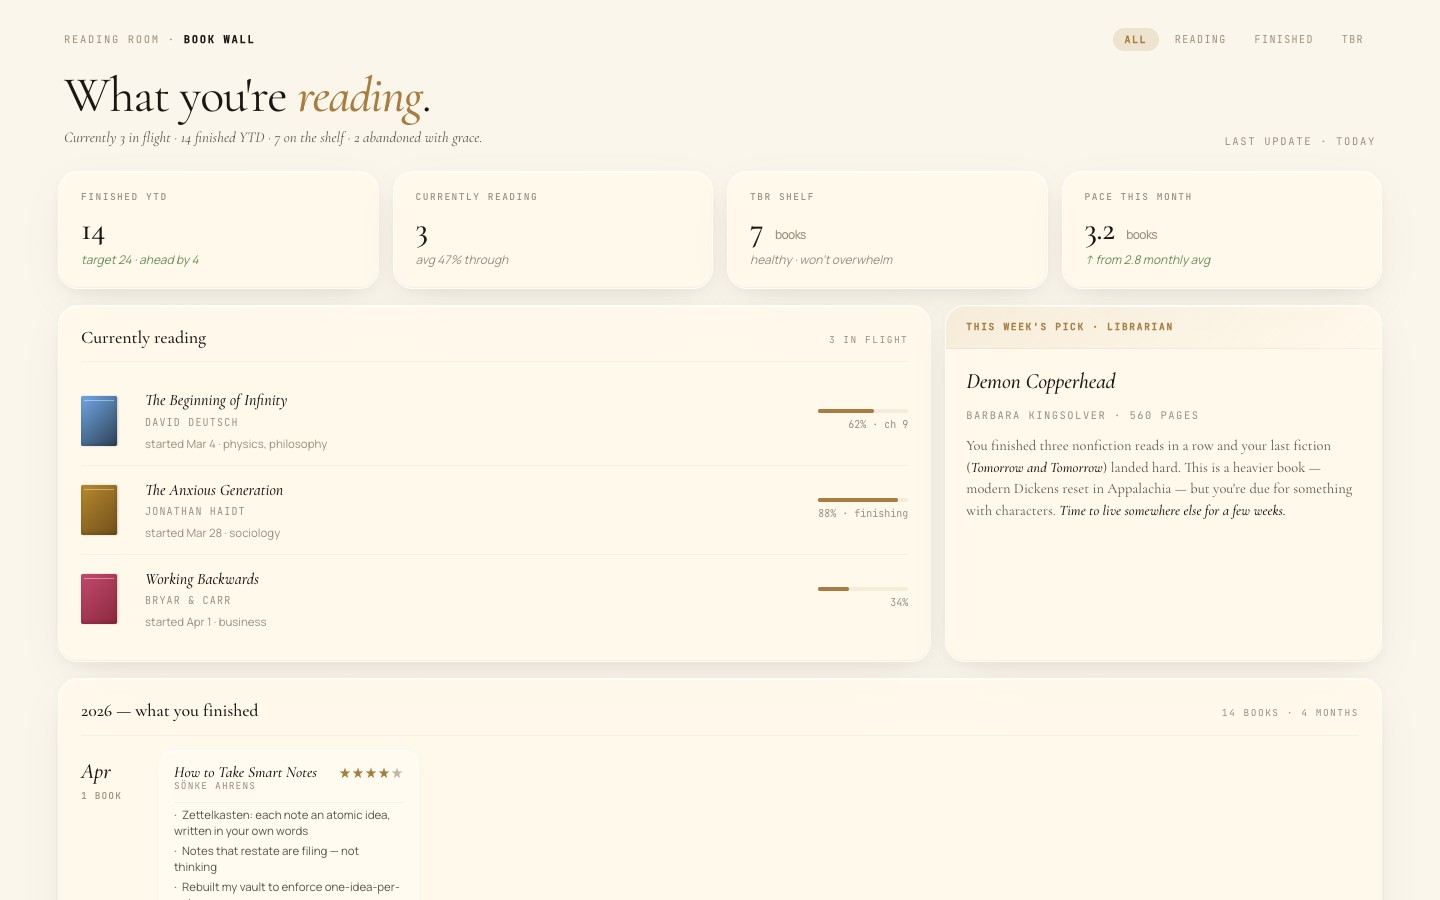Click The Beginning of Infinity progress bar
The height and width of the screenshot is (900, 1440).
(863, 411)
